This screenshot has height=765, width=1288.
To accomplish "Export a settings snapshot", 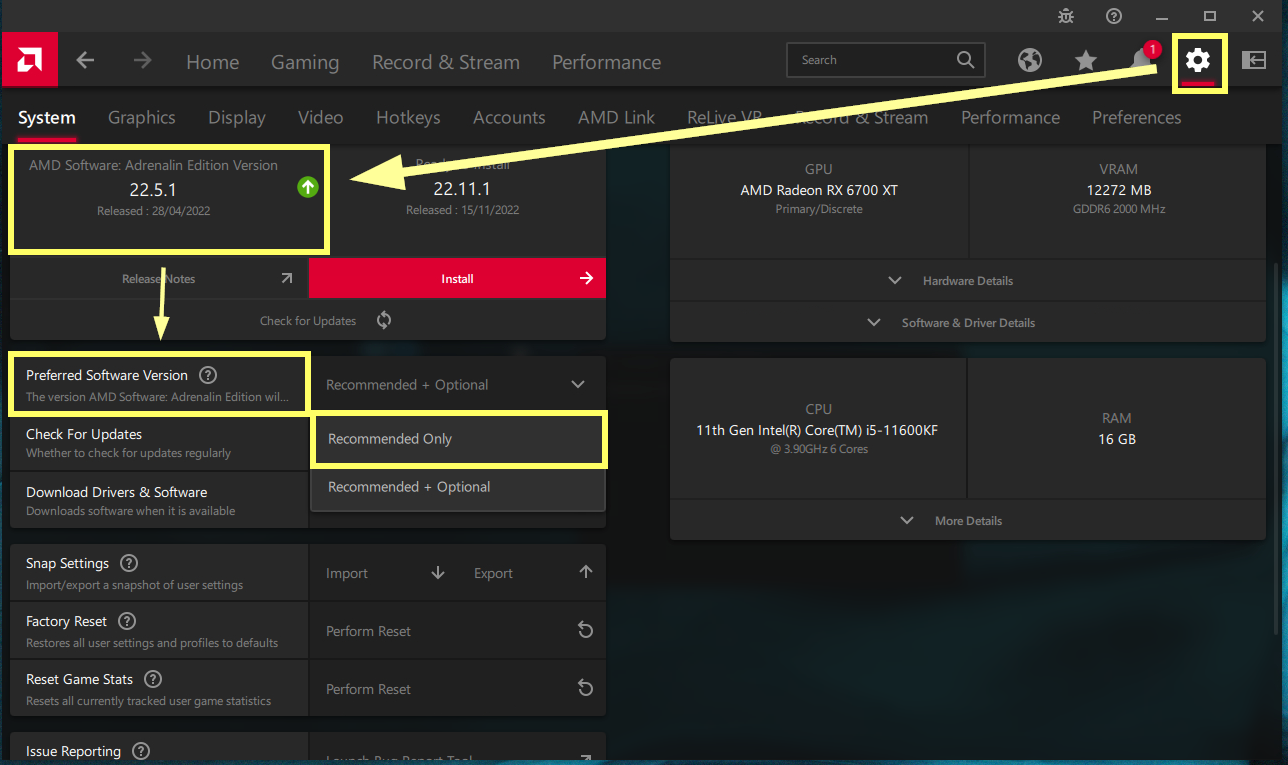I will (x=532, y=573).
